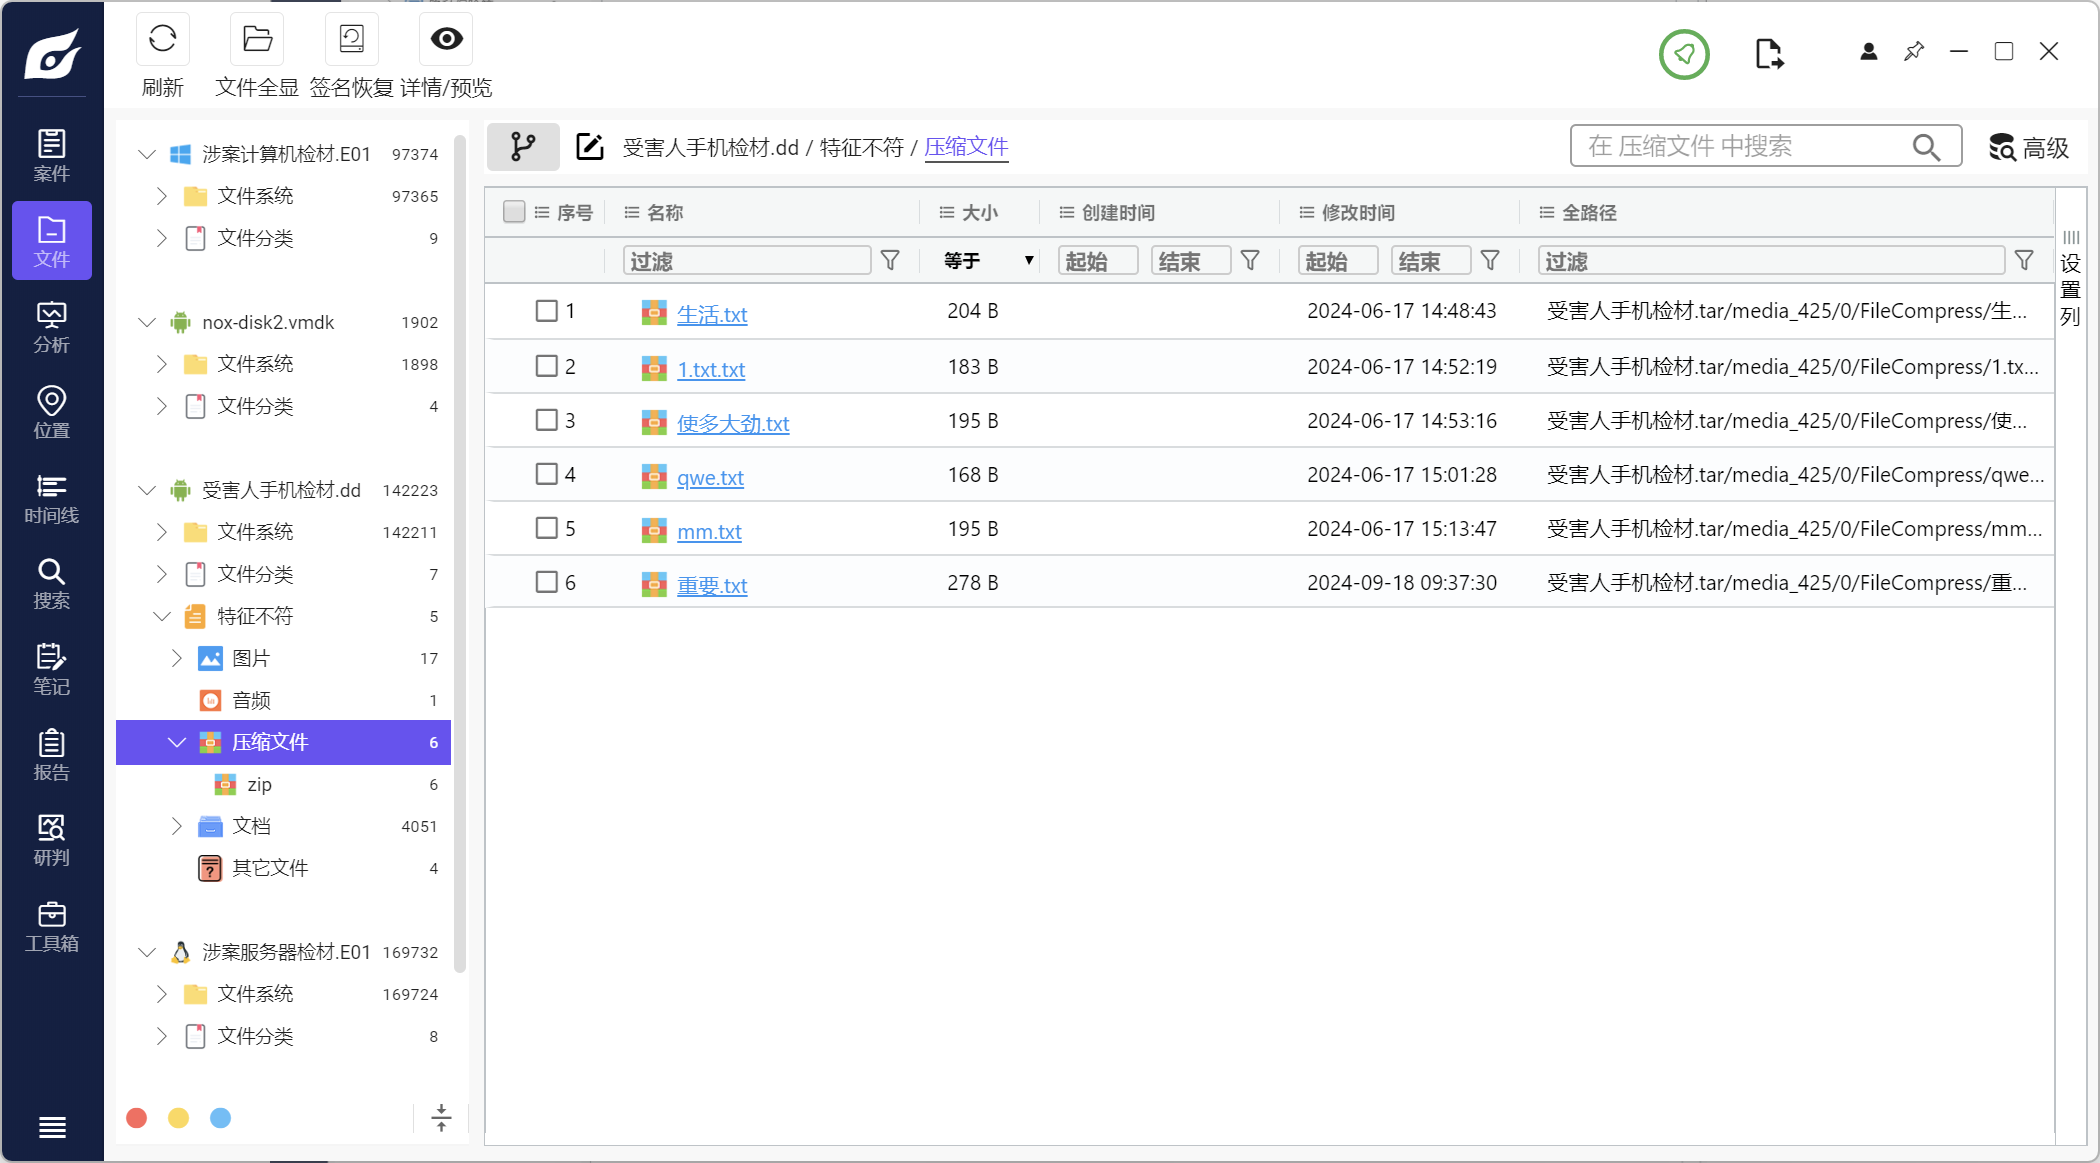Click the collapse-all icon below the tree

[441, 1118]
